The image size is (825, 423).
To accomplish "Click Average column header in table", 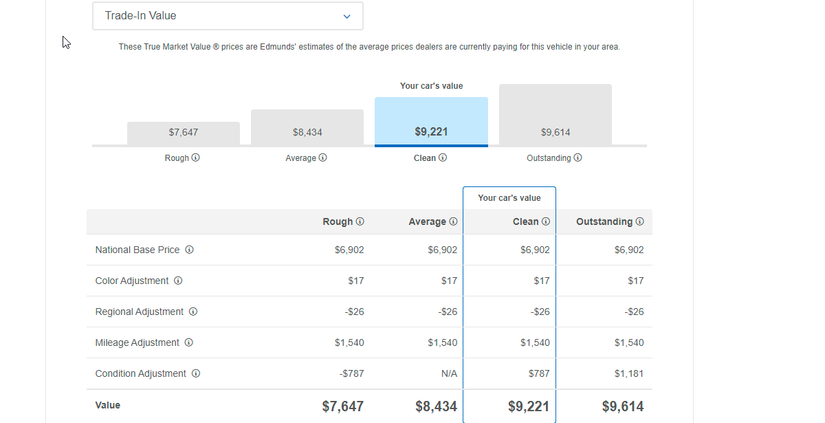I will pyautogui.click(x=427, y=221).
